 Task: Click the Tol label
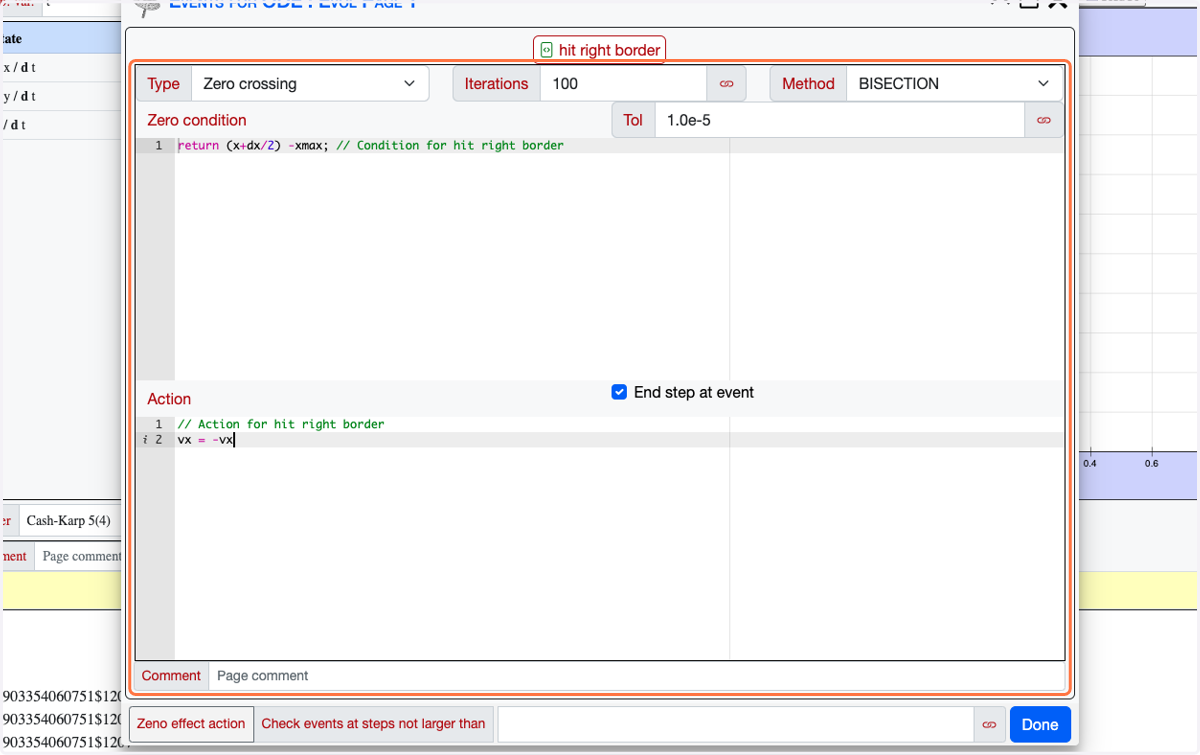[x=633, y=120]
